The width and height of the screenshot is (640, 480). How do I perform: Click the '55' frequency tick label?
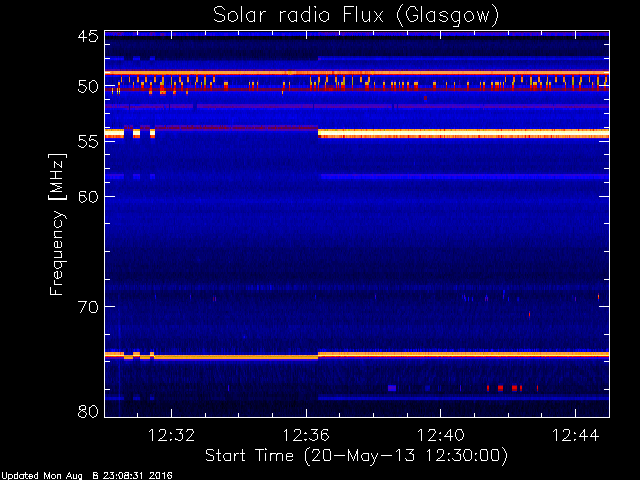click(x=88, y=142)
